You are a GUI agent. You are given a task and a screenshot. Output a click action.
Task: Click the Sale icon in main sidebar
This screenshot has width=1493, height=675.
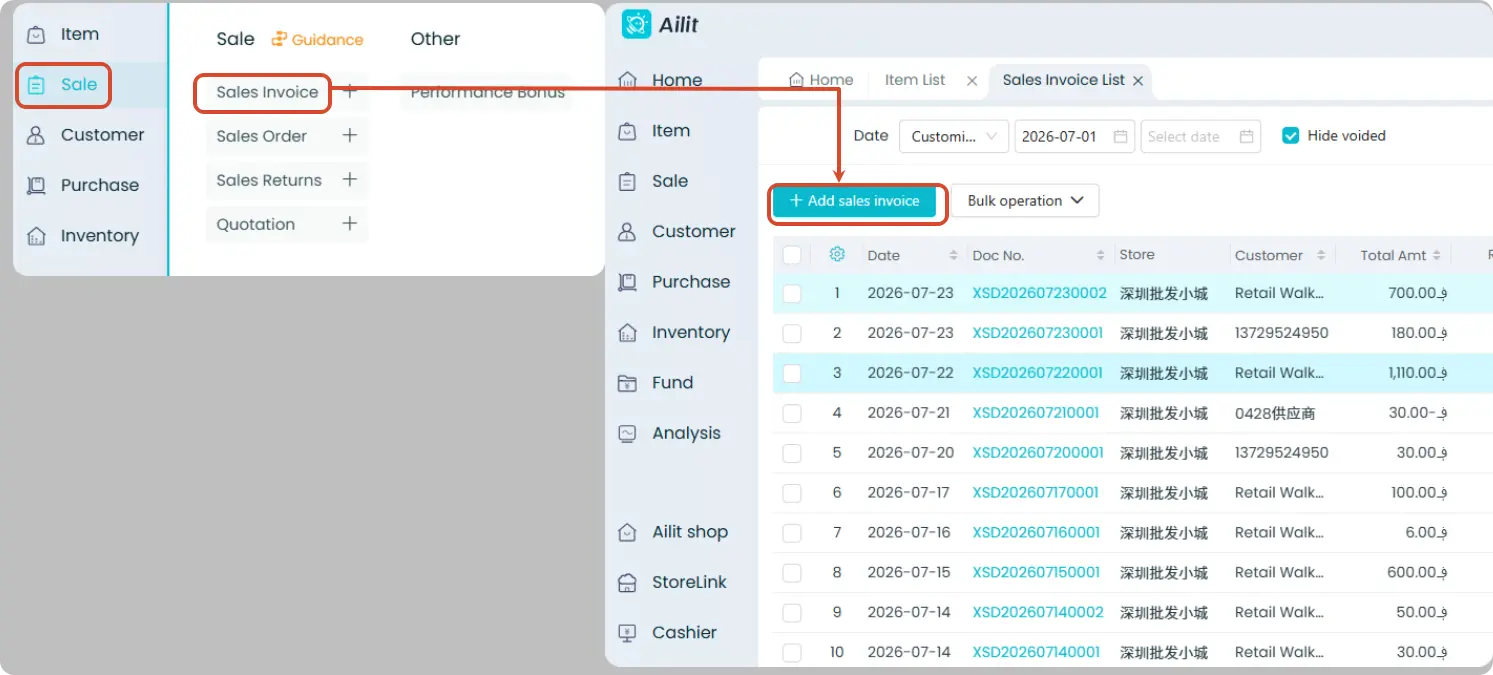(x=627, y=181)
